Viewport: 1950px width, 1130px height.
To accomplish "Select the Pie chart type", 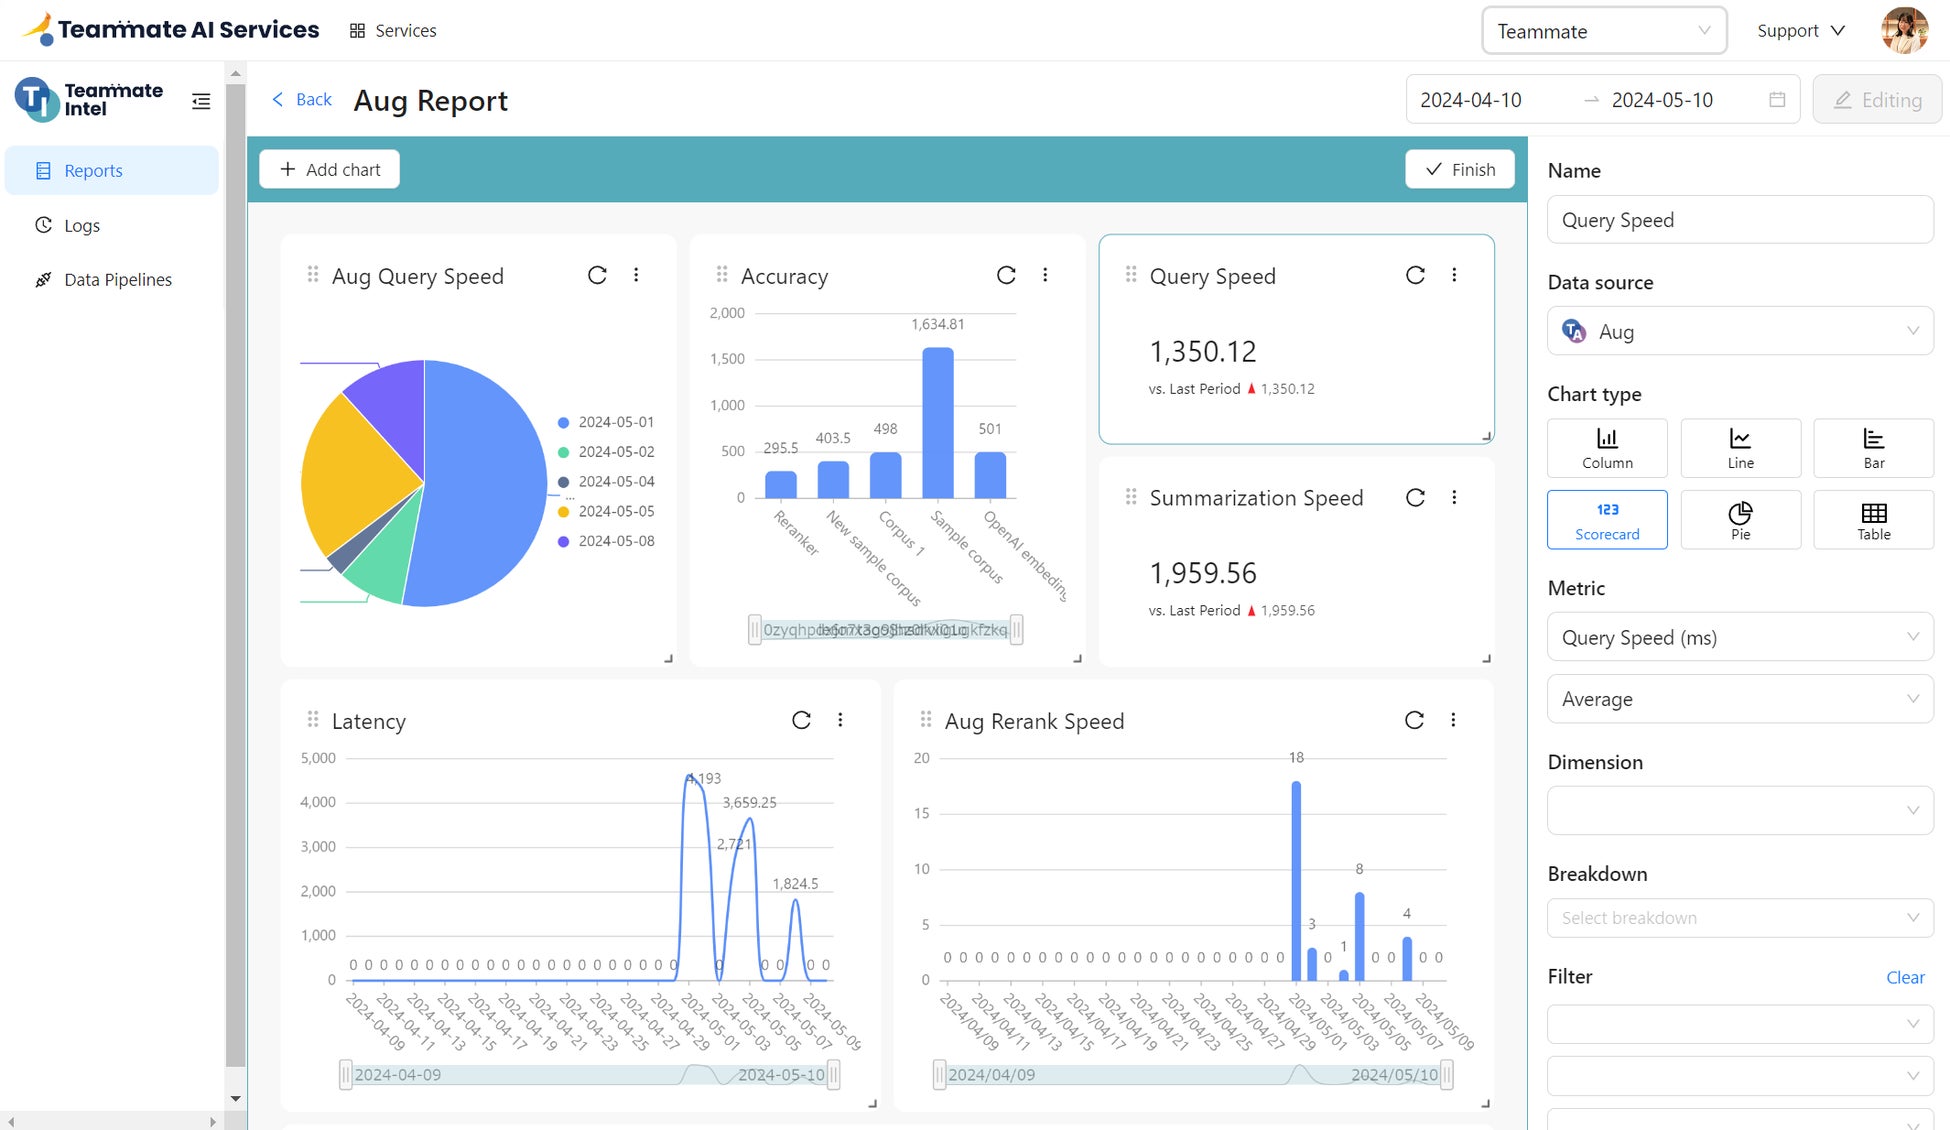I will click(x=1740, y=520).
